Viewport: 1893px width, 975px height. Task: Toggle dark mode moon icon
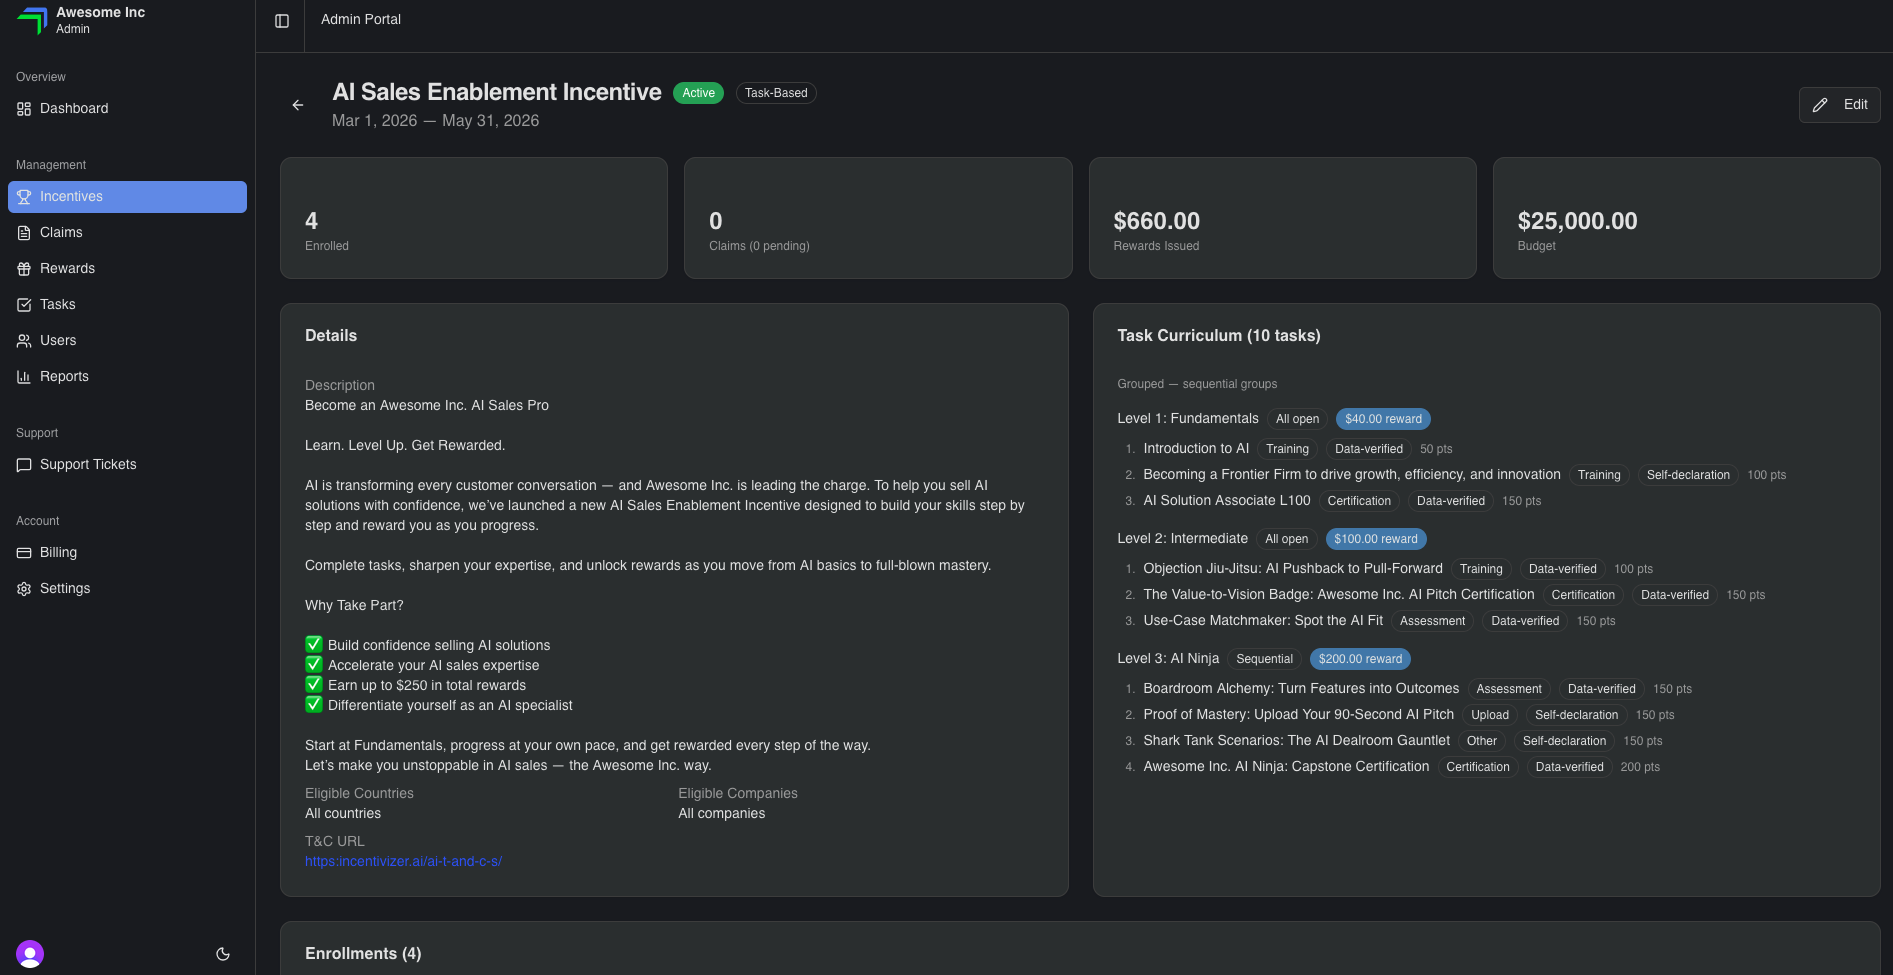click(223, 954)
